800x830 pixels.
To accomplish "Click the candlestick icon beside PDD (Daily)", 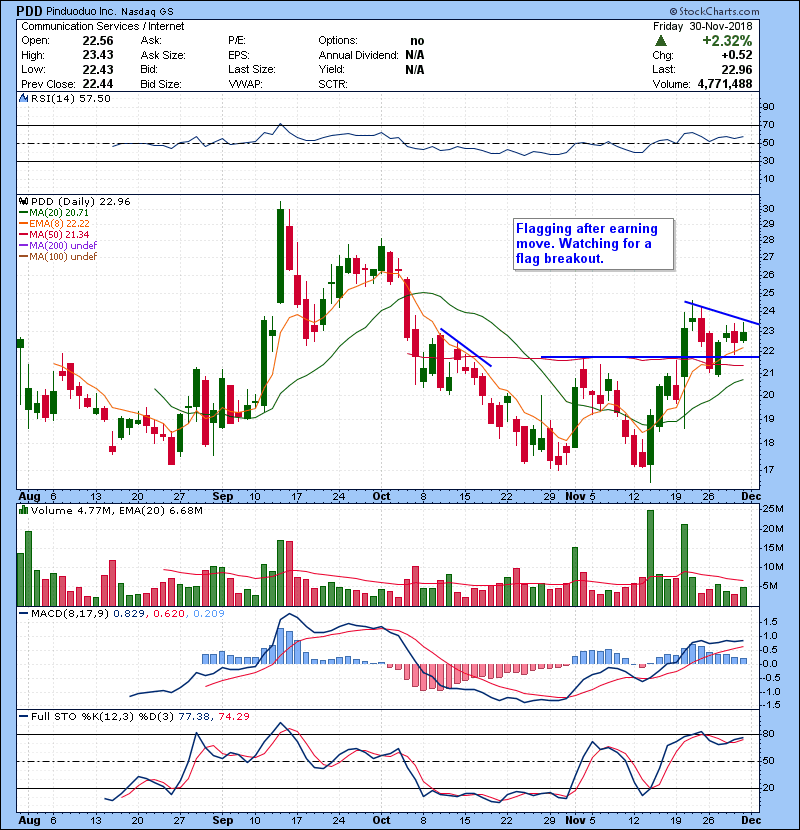I will (x=23, y=202).
